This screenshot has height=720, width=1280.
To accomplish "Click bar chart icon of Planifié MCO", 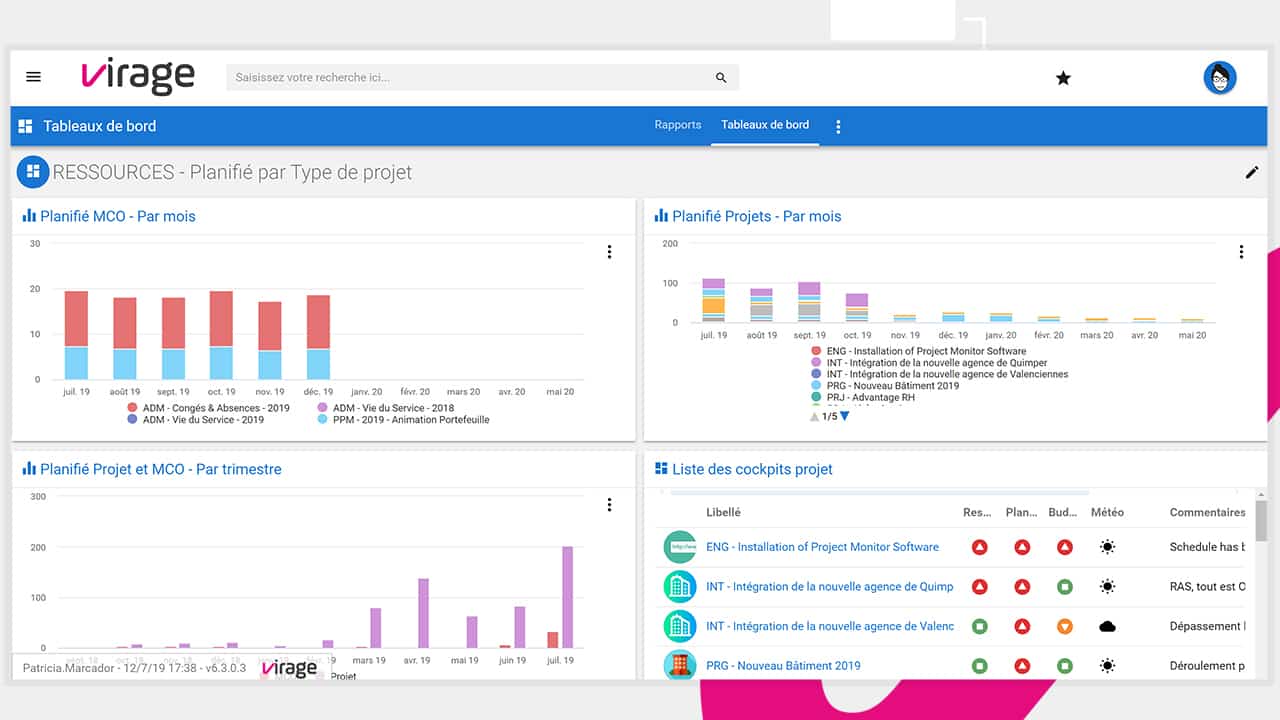I will 29,216.
